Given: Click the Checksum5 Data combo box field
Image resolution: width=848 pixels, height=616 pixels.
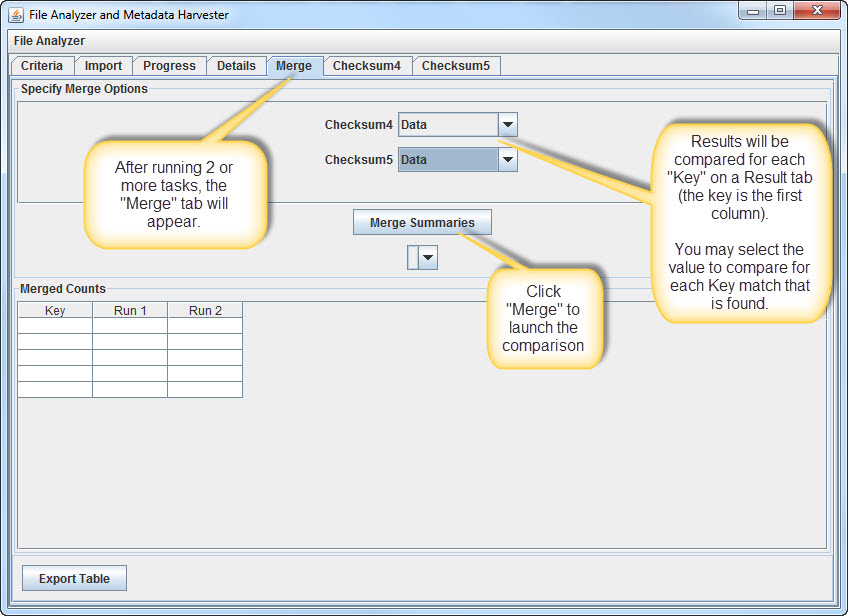Looking at the screenshot, I should [x=447, y=160].
